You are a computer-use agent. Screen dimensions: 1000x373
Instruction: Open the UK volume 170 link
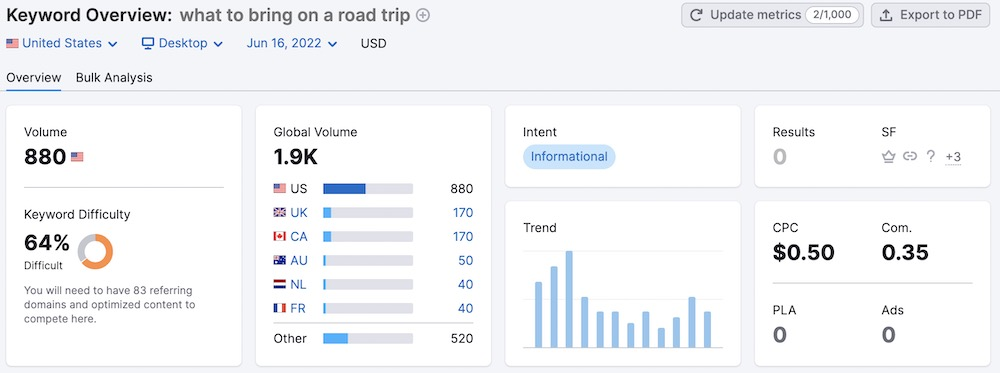pos(463,212)
